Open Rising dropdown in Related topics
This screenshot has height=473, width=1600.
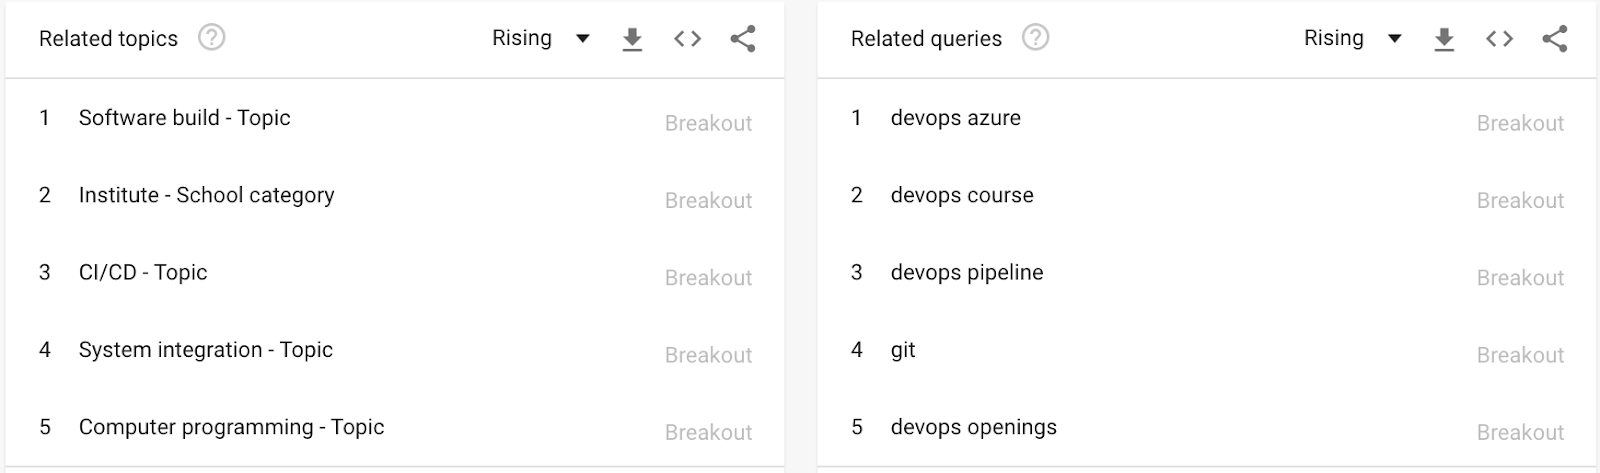(541, 38)
